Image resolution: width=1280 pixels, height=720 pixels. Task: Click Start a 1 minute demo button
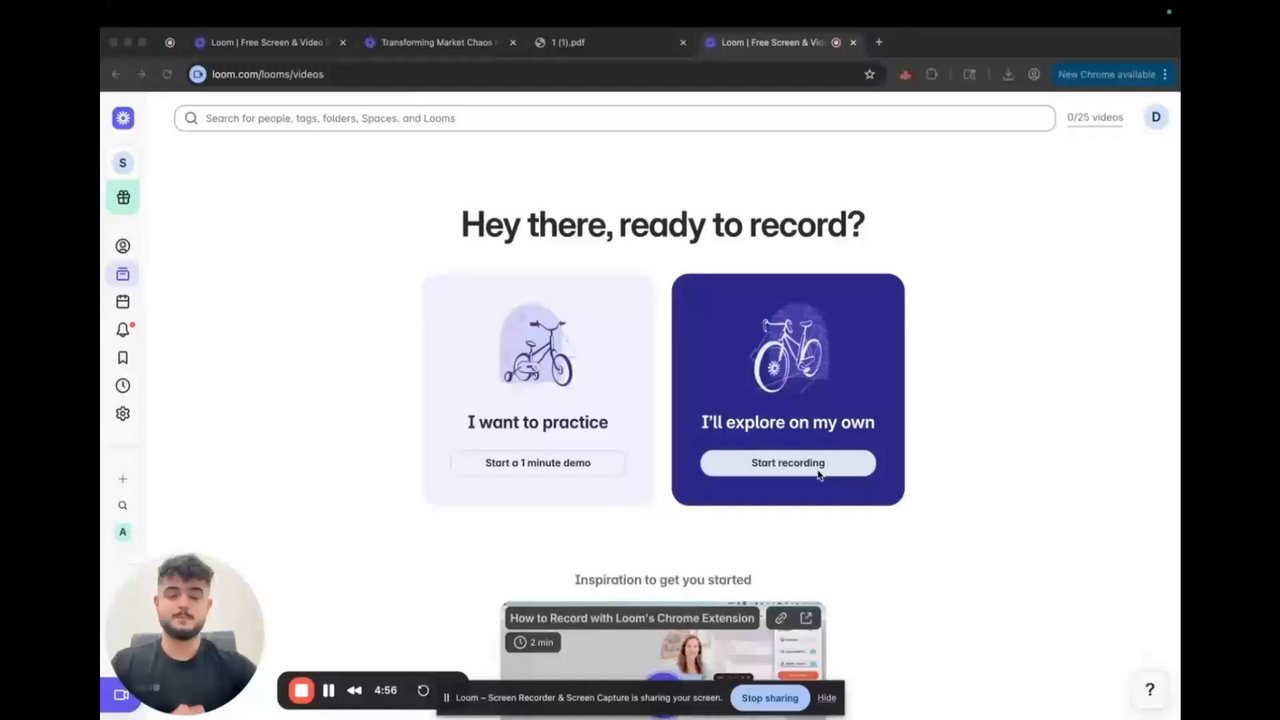(x=538, y=463)
